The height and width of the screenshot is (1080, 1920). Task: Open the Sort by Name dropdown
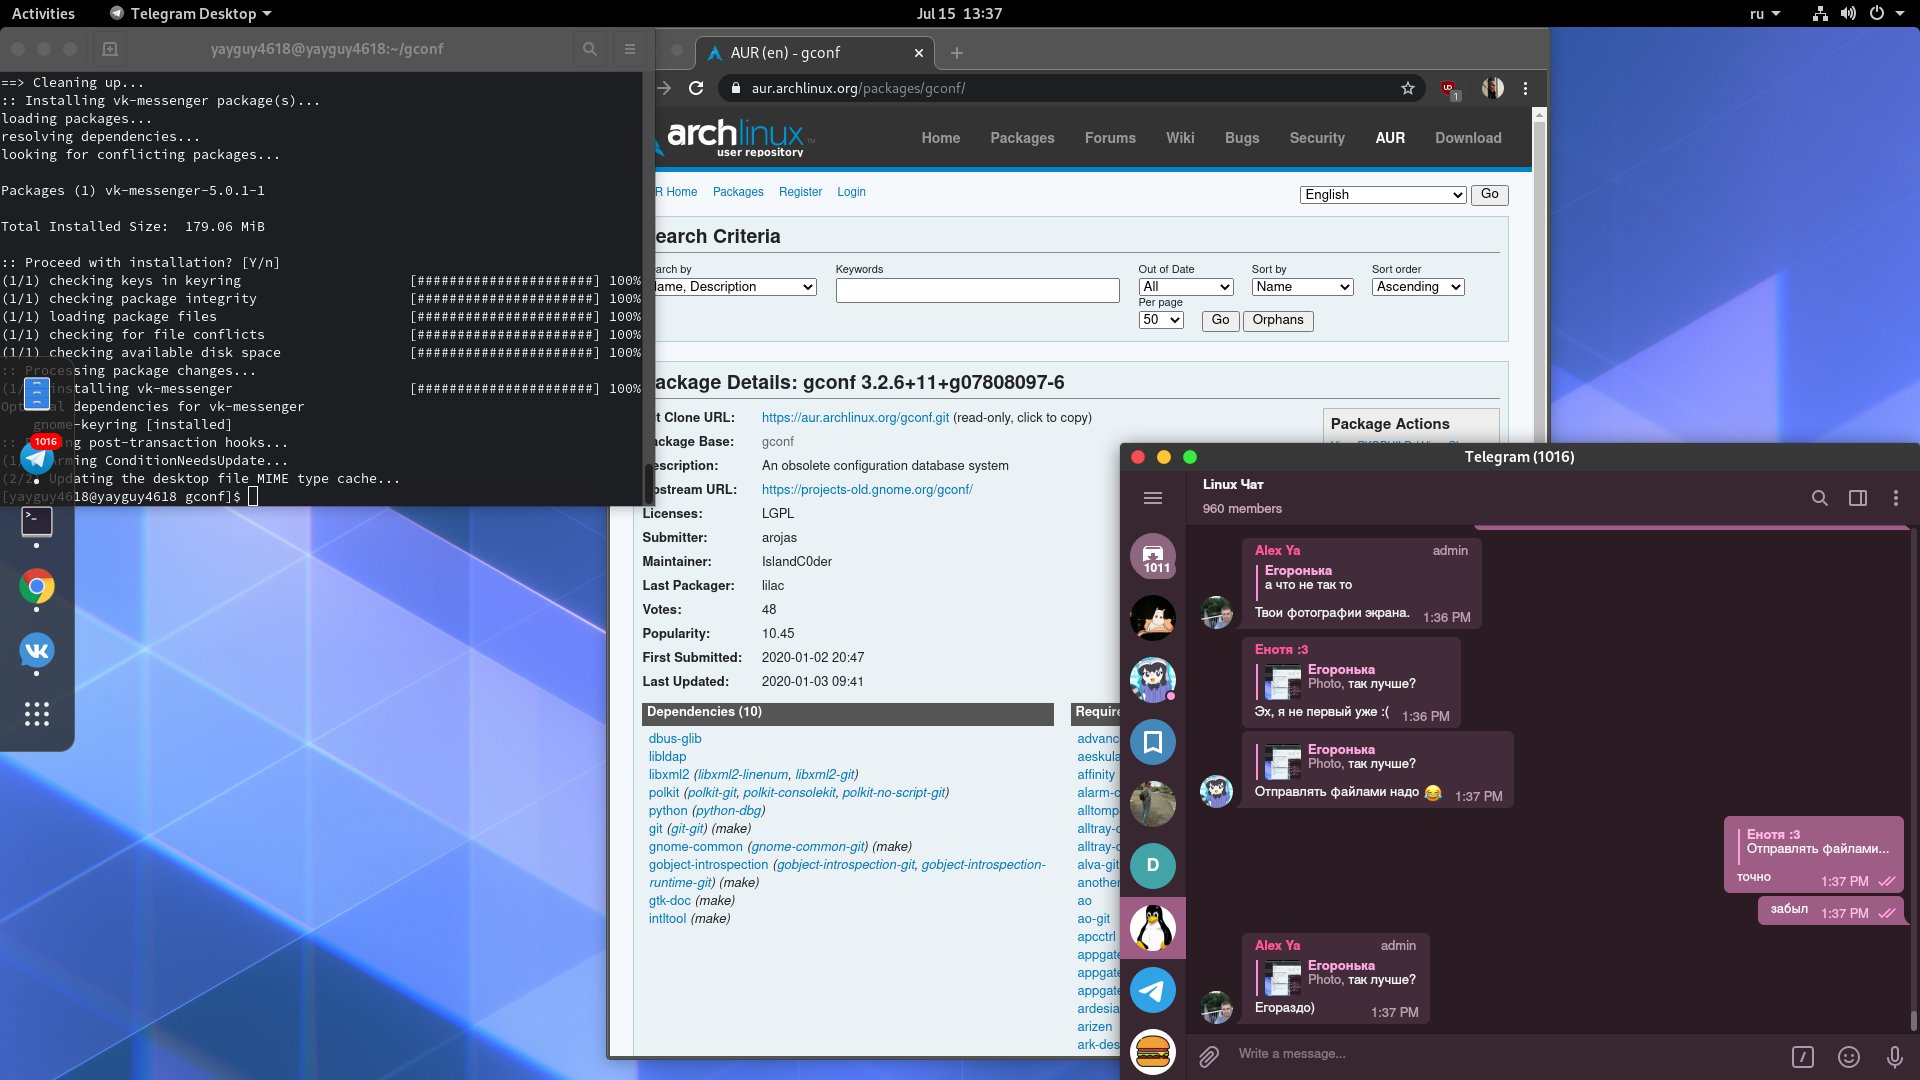point(1303,287)
